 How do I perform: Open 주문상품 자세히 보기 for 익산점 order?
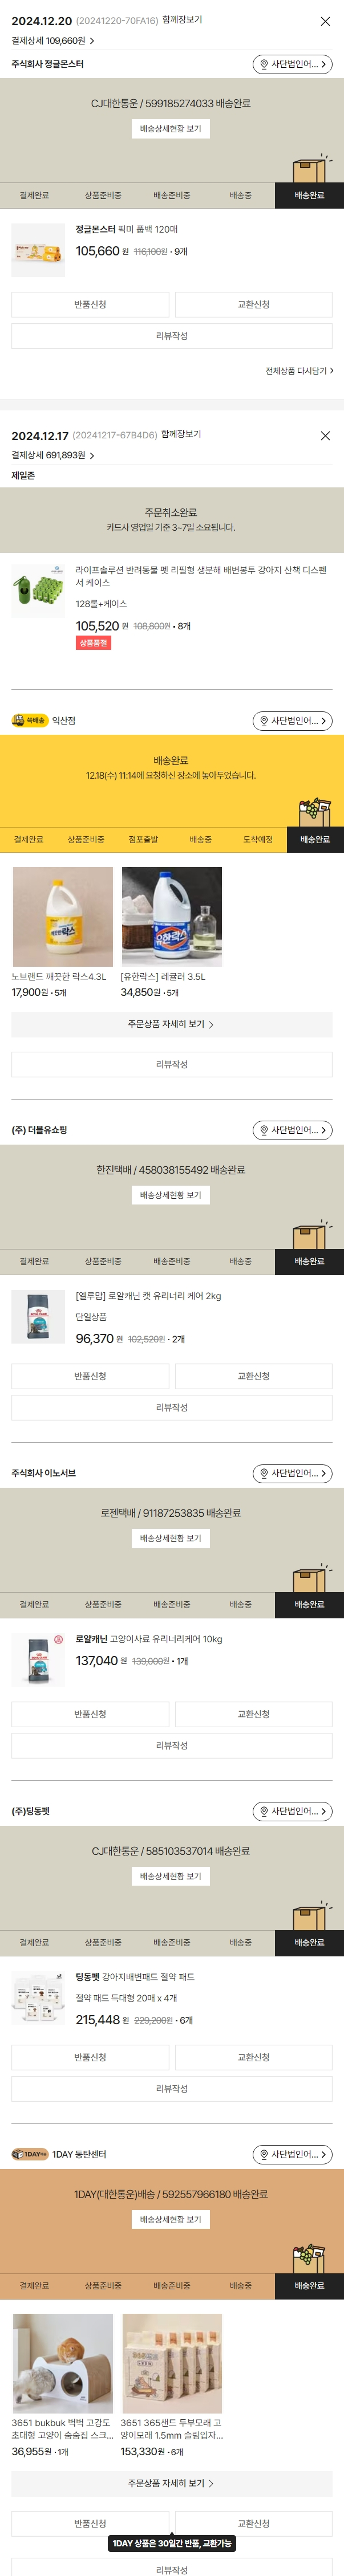point(171,1024)
